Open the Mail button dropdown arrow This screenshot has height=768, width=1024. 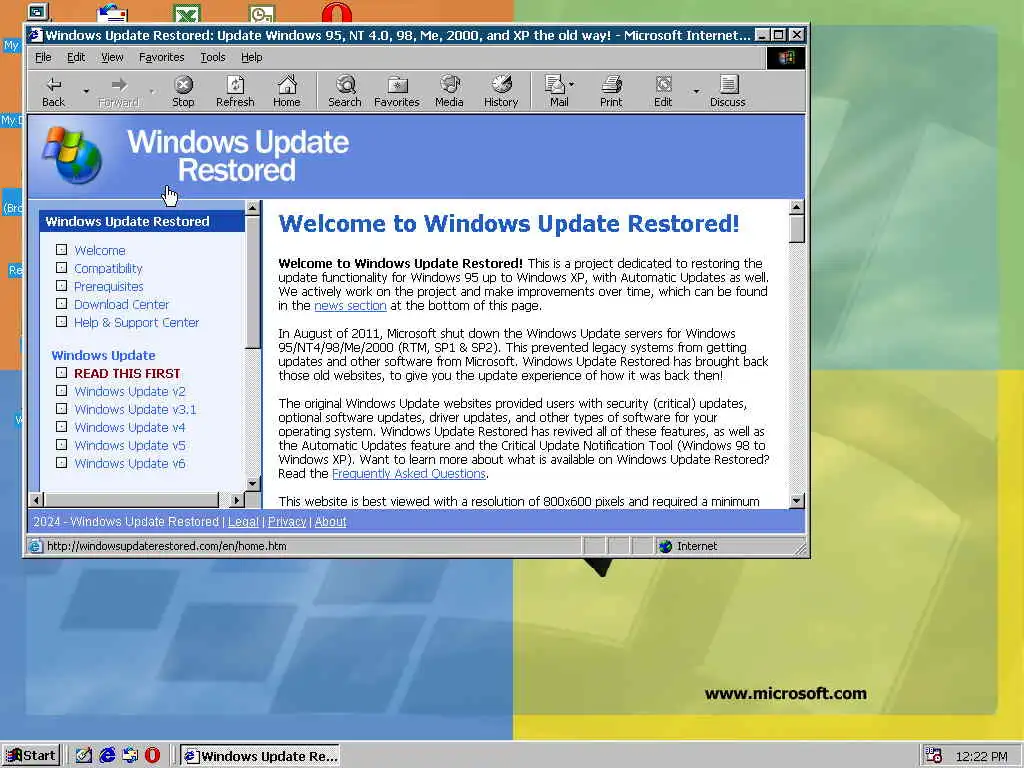coord(571,84)
